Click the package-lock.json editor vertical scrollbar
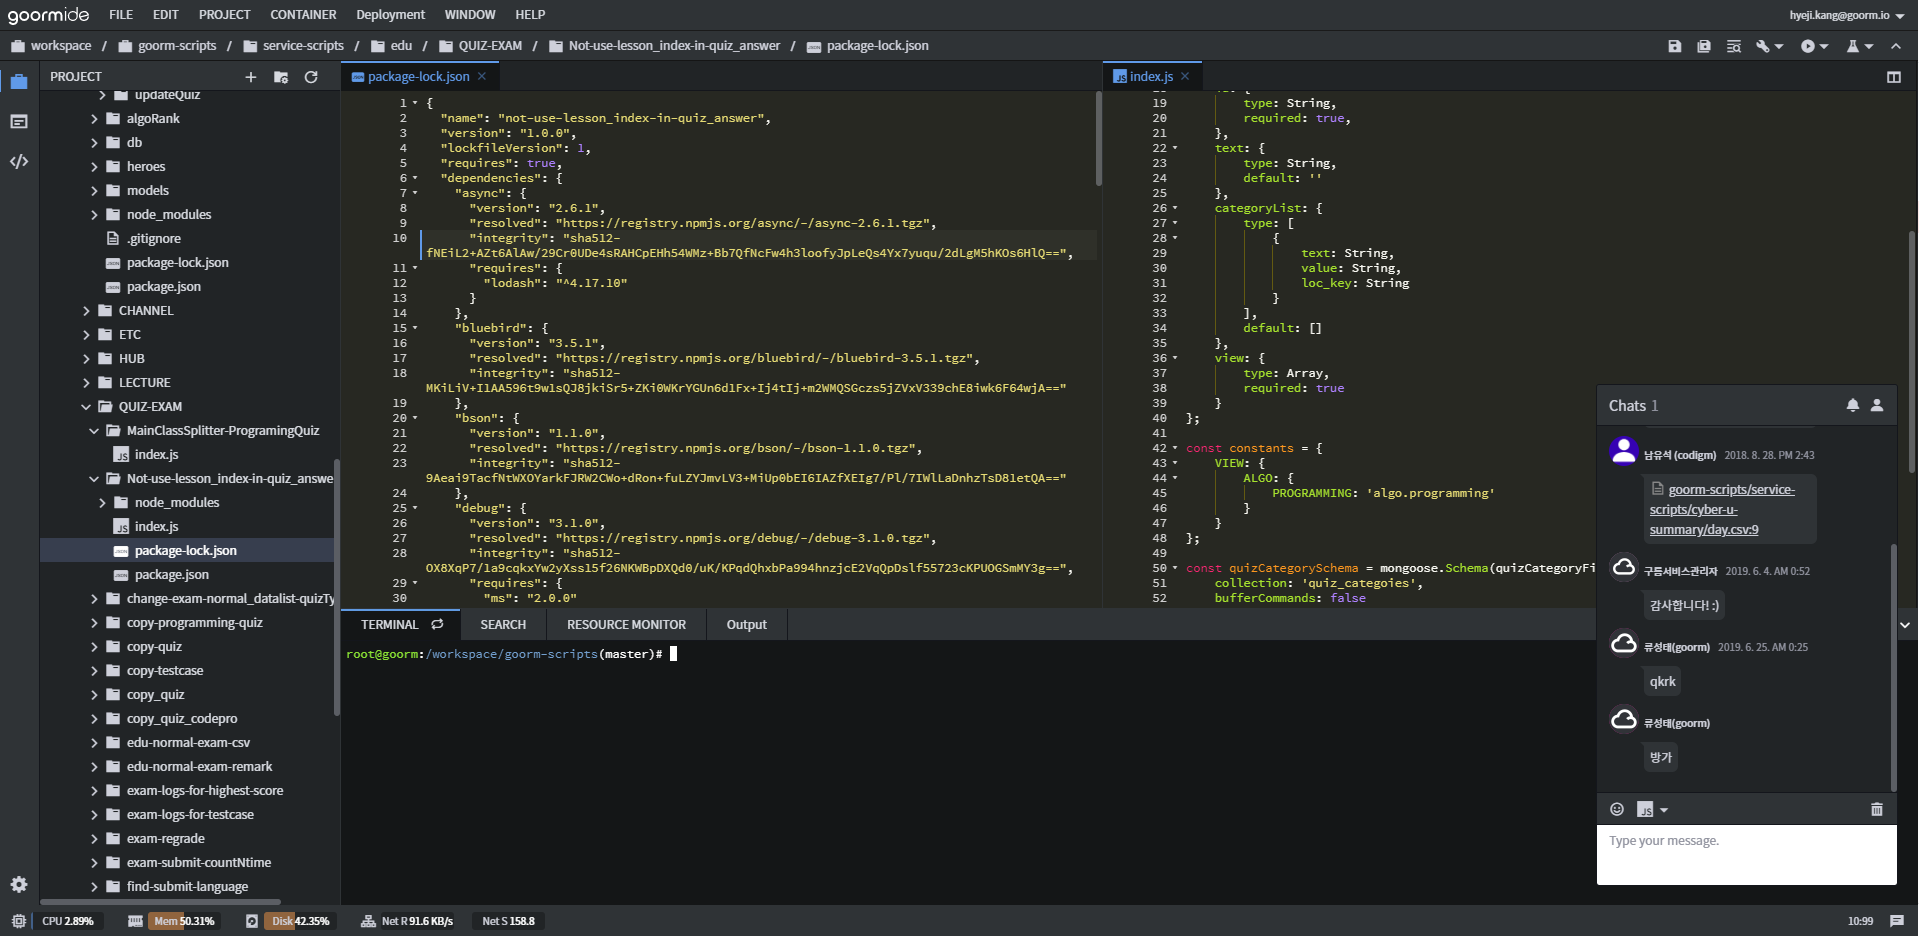1919x936 pixels. (1098, 140)
